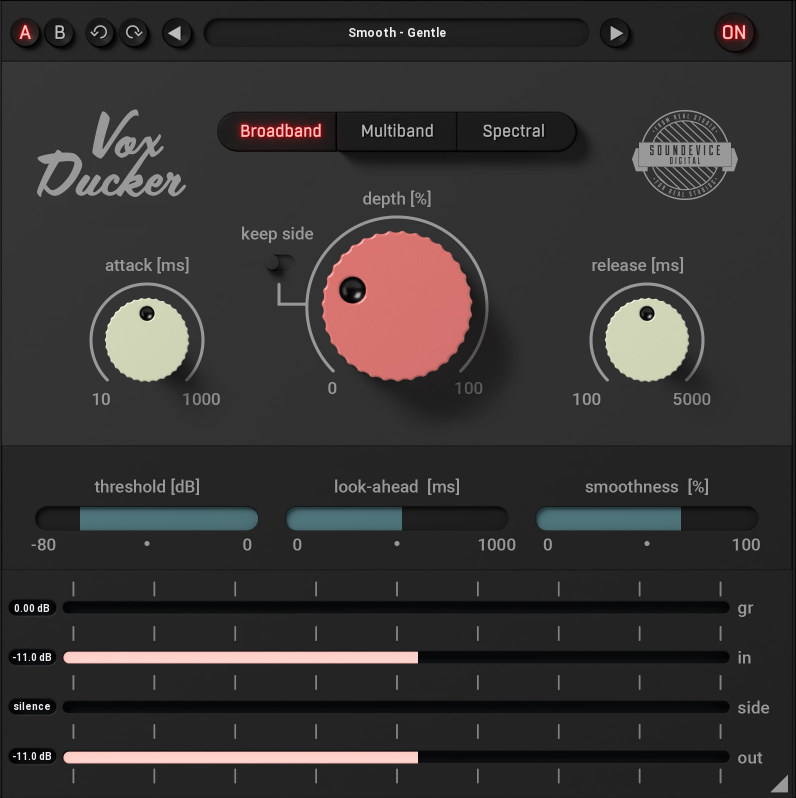This screenshot has height=798, width=796.
Task: Click the depth [%] label
Action: pos(397,199)
